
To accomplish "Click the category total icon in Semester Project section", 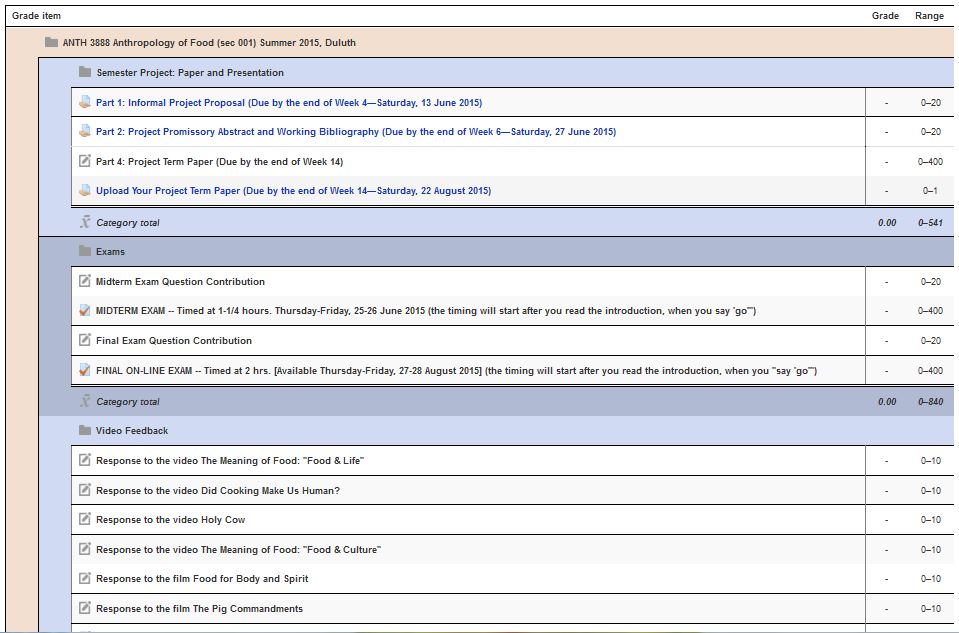I will (84, 222).
